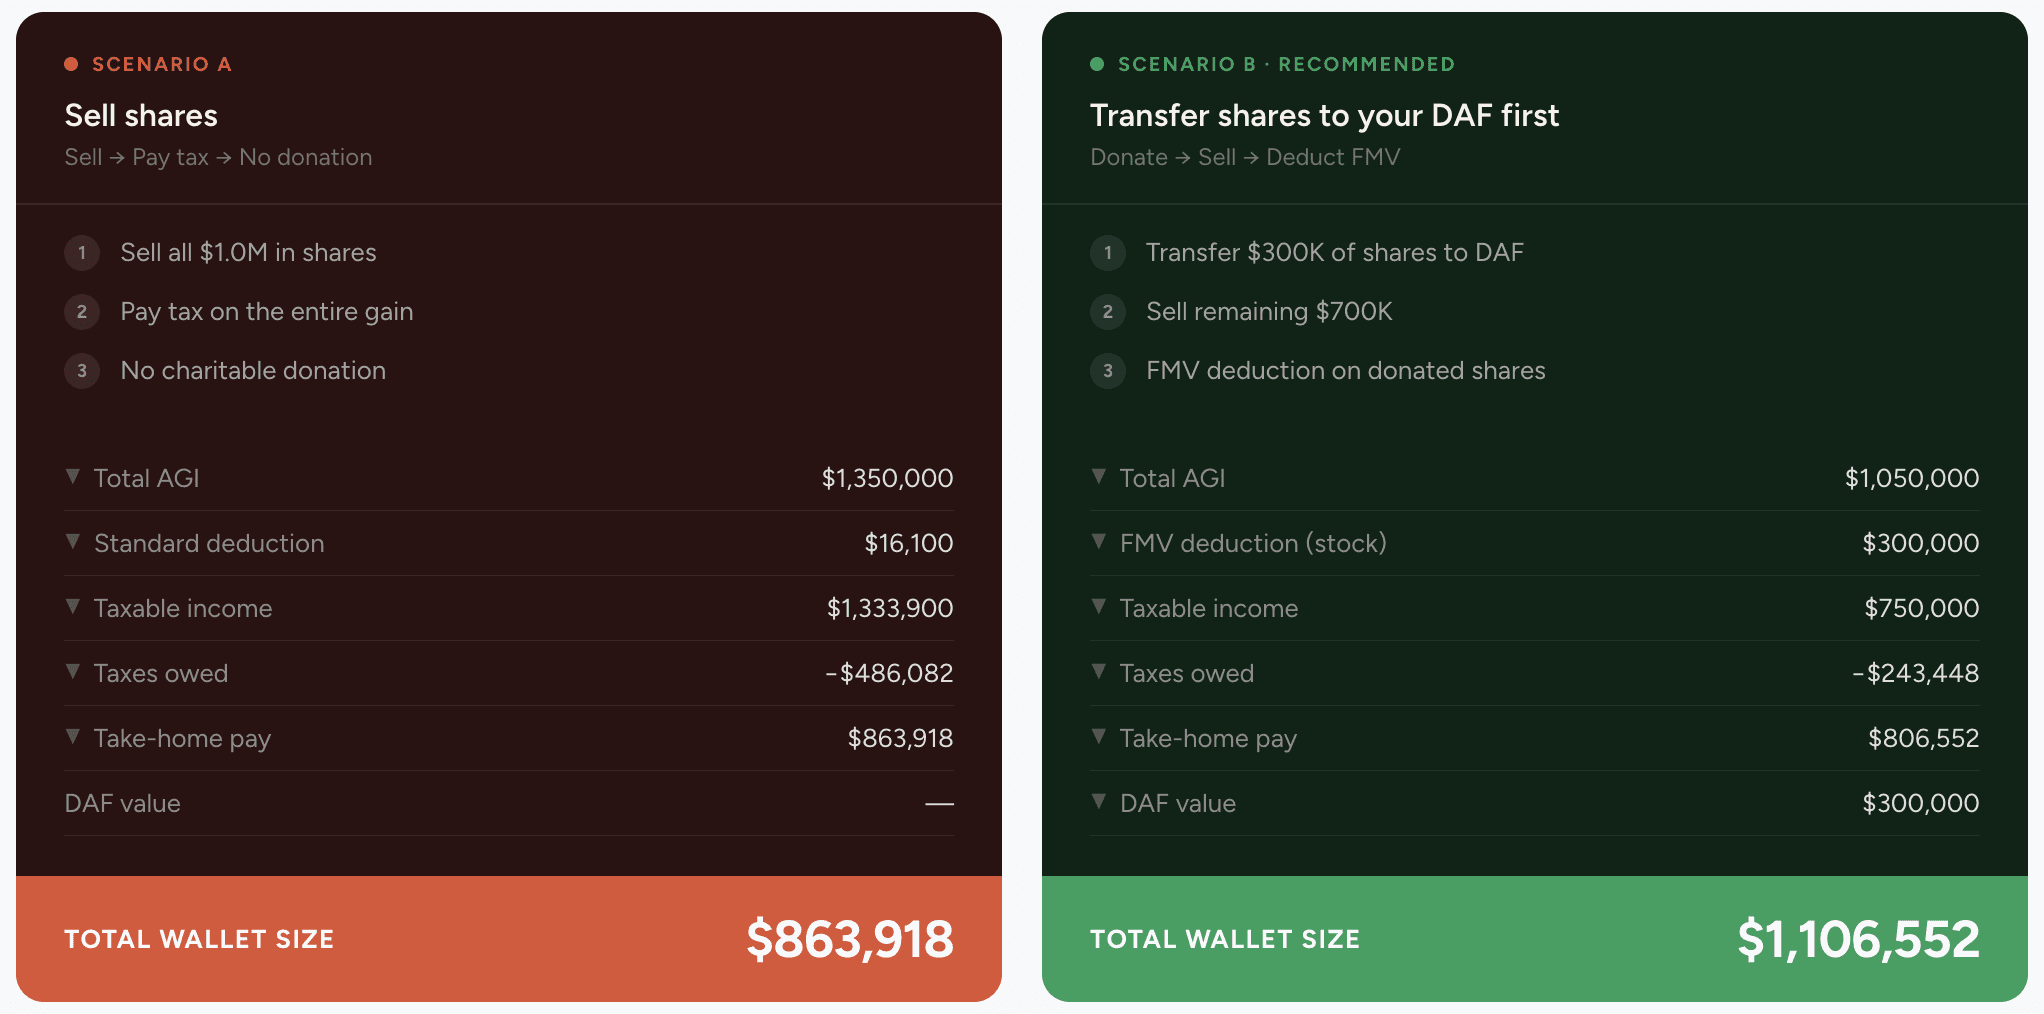Expand Taxable income in Scenario B
The height and width of the screenshot is (1014, 2044).
click(x=1534, y=608)
